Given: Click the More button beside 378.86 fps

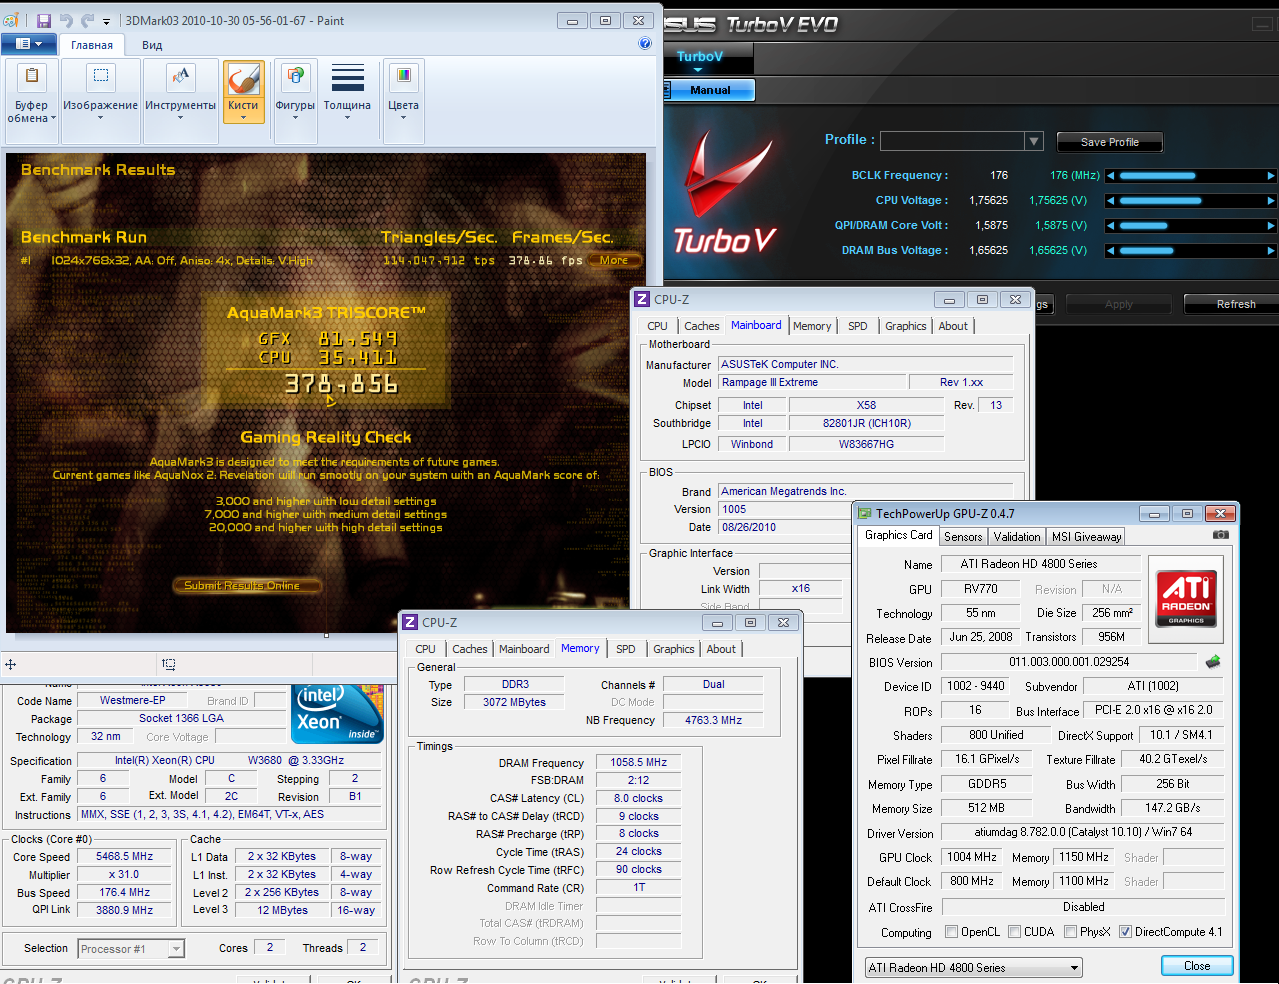Looking at the screenshot, I should click(x=614, y=260).
